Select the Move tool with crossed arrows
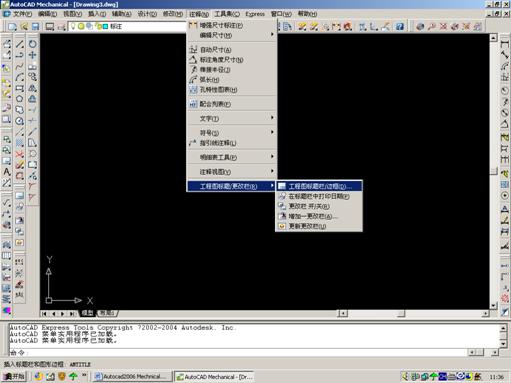The width and height of the screenshot is (511, 383). tap(32, 55)
